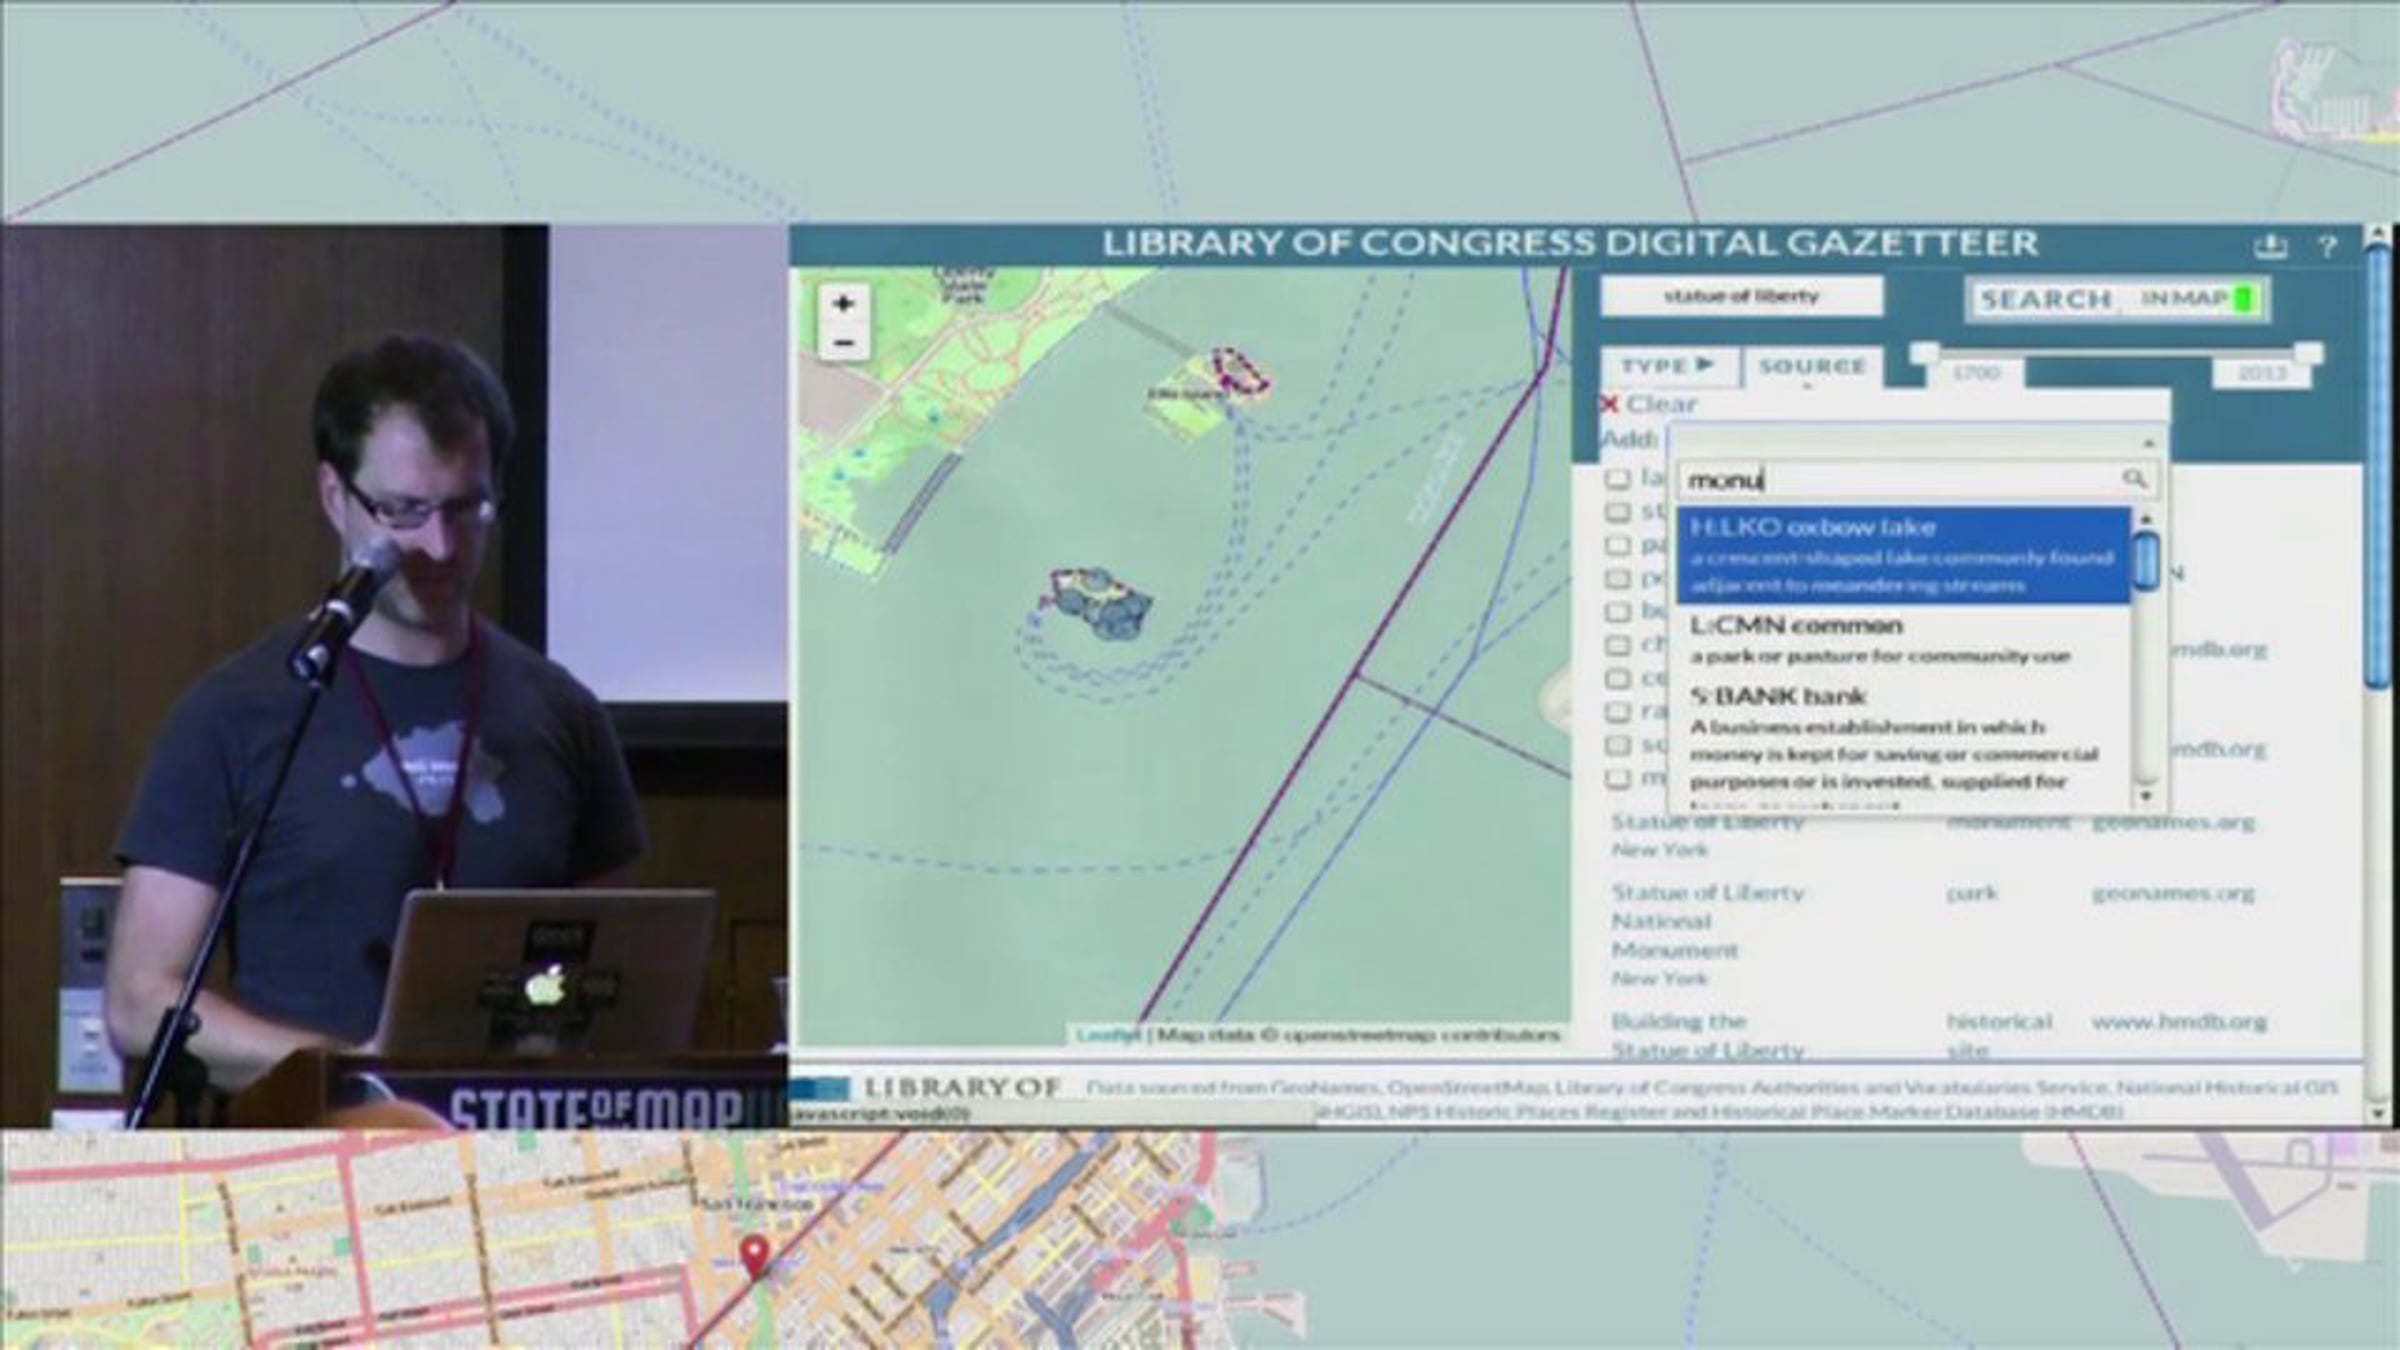
Task: Tick the checkbox beside the 'po' label
Action: [x=1617, y=578]
